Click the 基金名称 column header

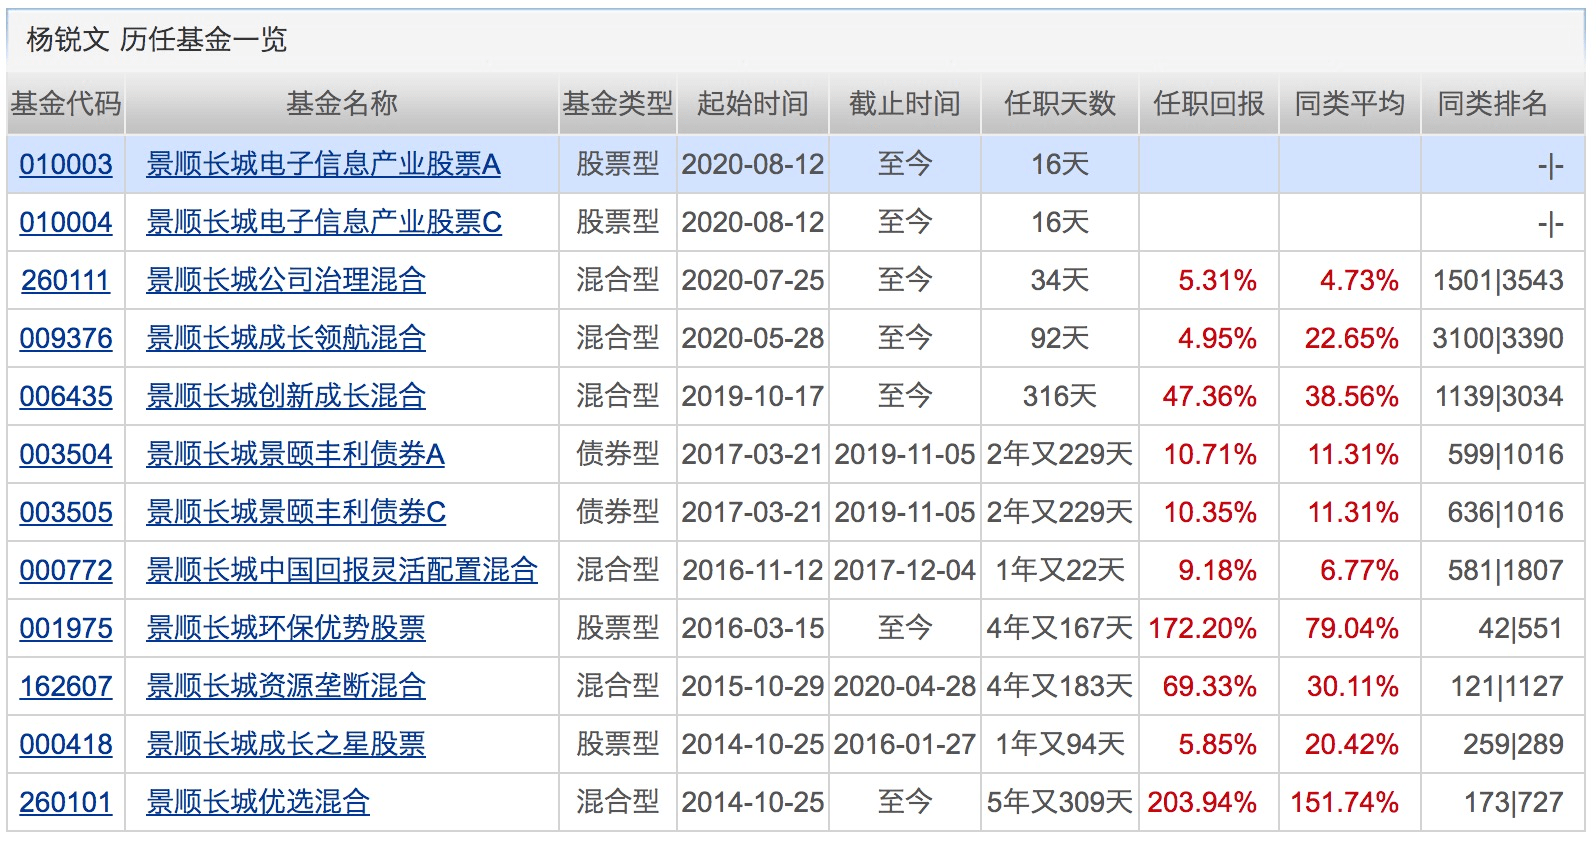click(x=342, y=104)
